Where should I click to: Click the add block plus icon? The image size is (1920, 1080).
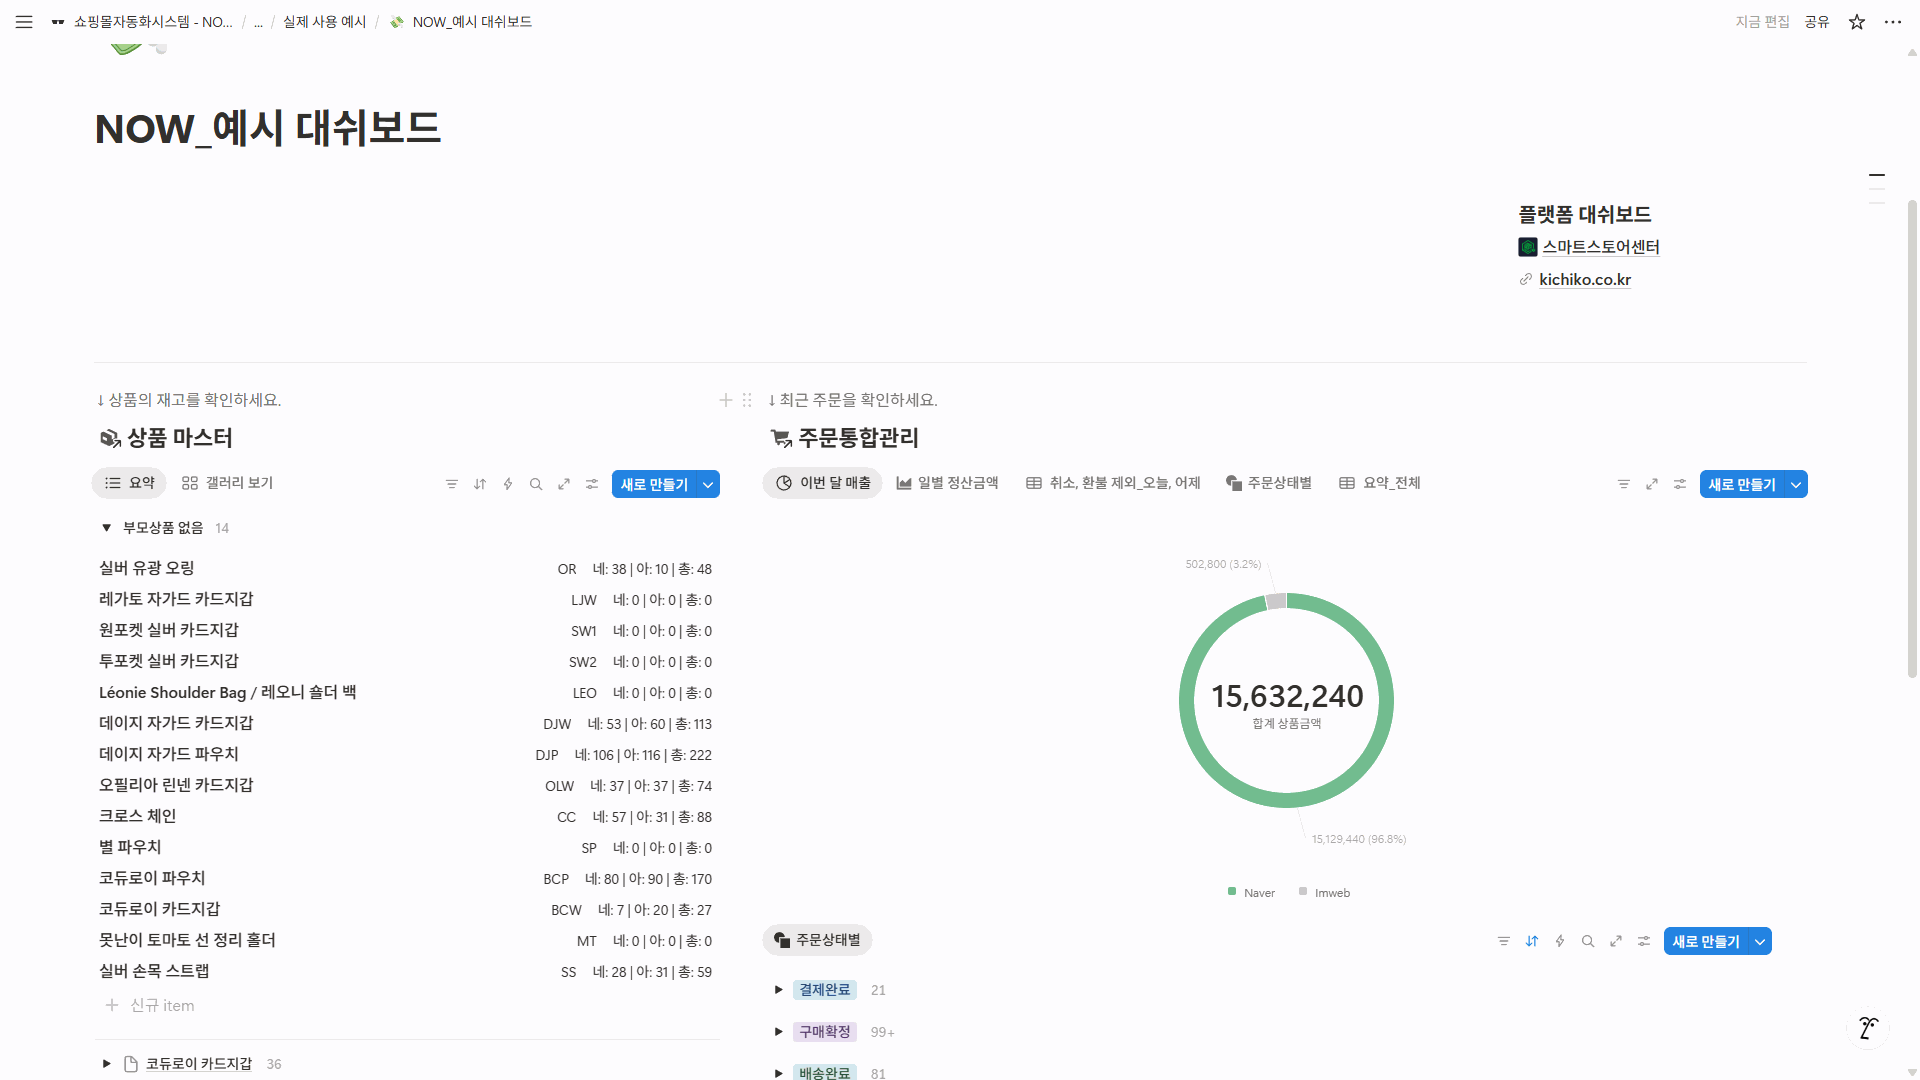pyautogui.click(x=726, y=400)
